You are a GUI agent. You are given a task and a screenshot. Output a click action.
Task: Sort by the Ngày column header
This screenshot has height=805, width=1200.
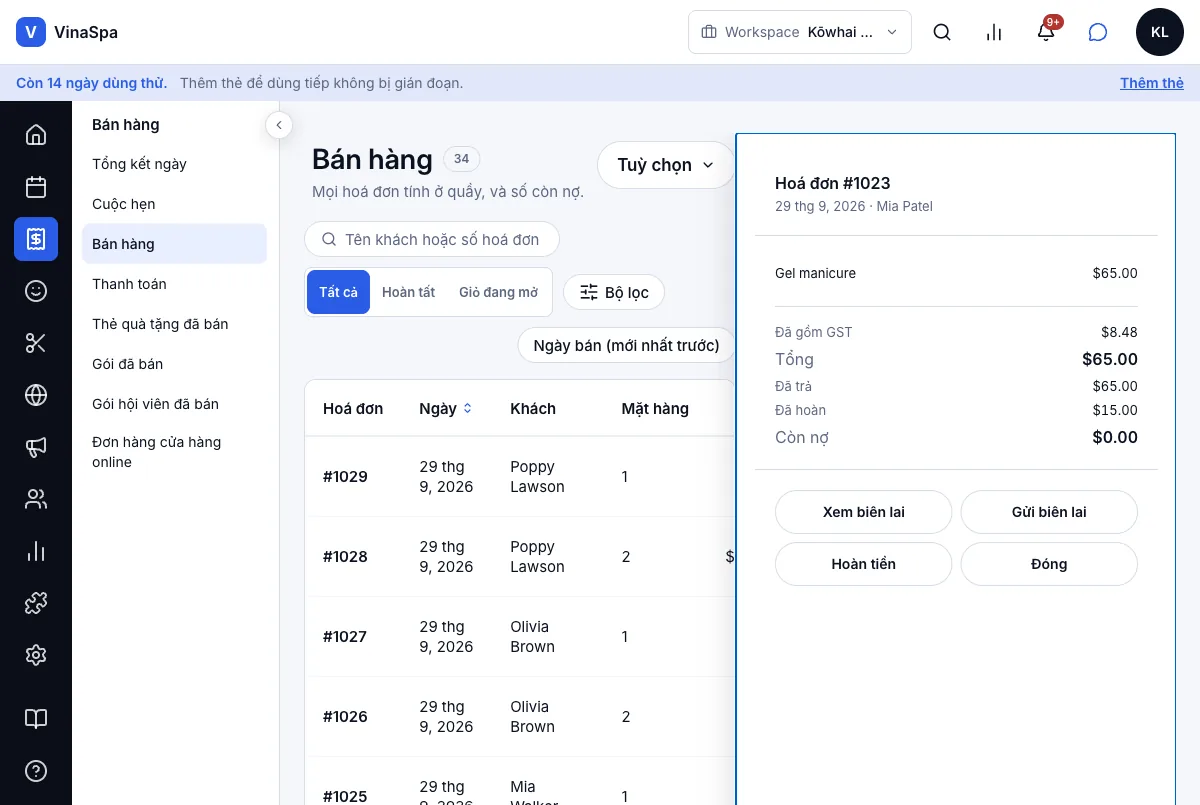(x=446, y=408)
